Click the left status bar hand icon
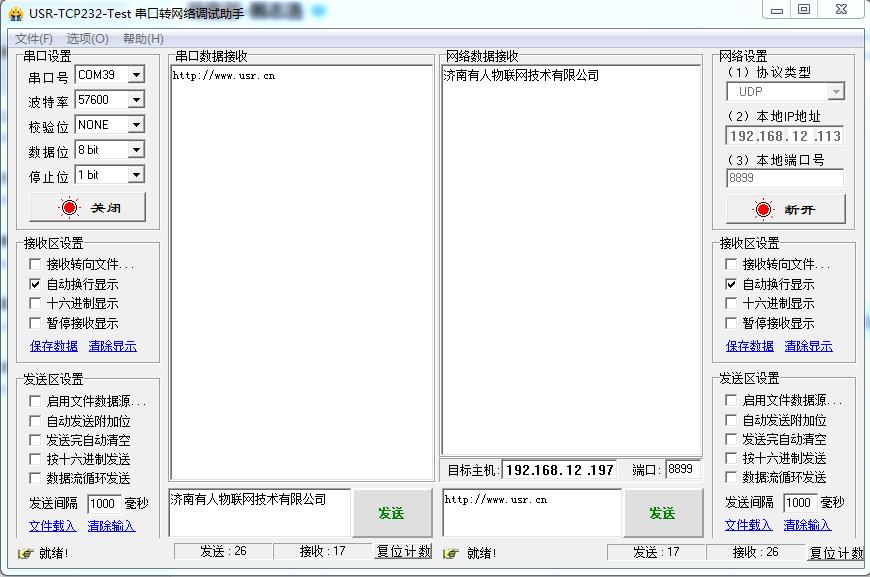Viewport: 870px width, 577px height. (x=25, y=553)
